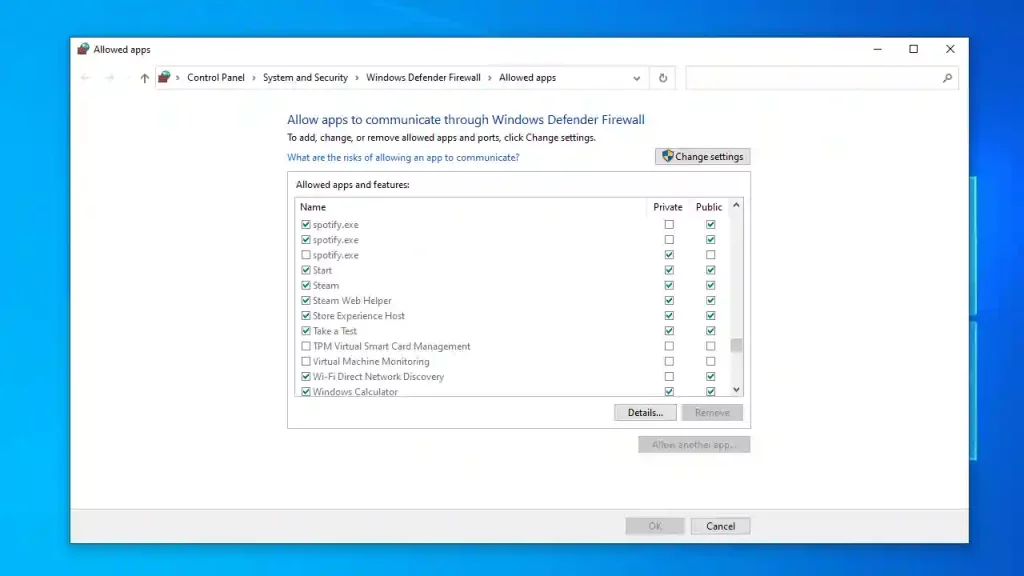Click the scroll-up arrow of the apps list

[x=736, y=205]
